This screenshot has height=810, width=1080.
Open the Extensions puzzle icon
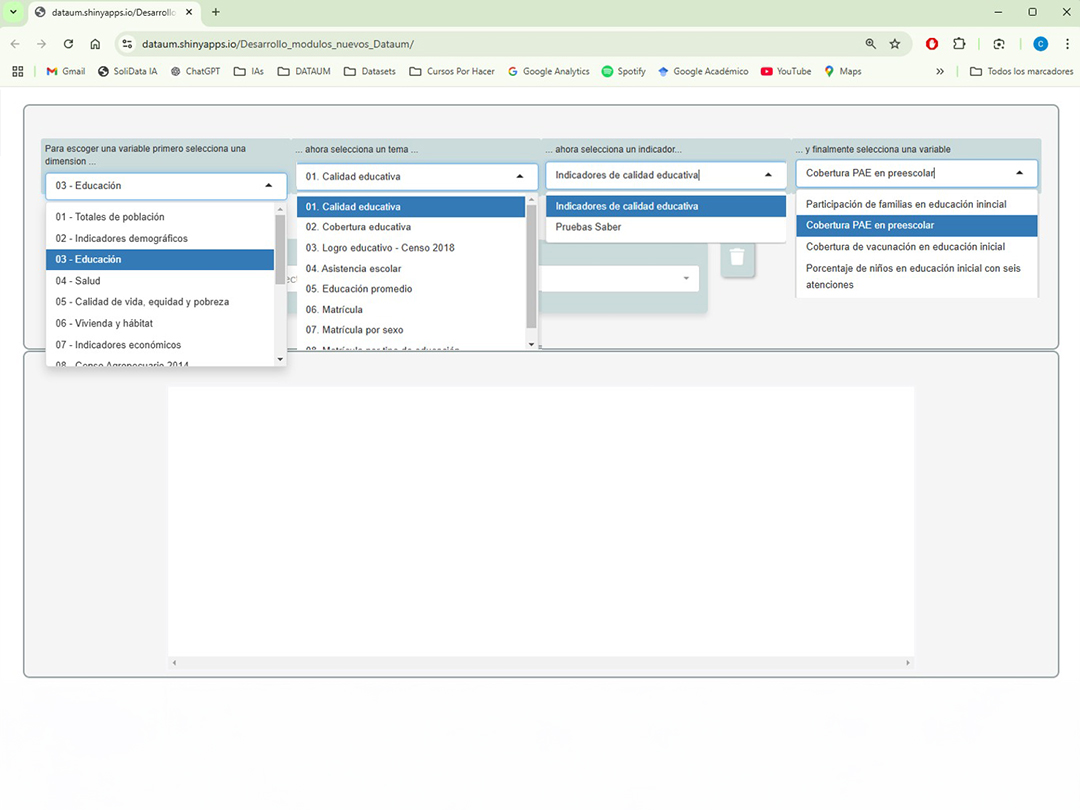pos(959,44)
